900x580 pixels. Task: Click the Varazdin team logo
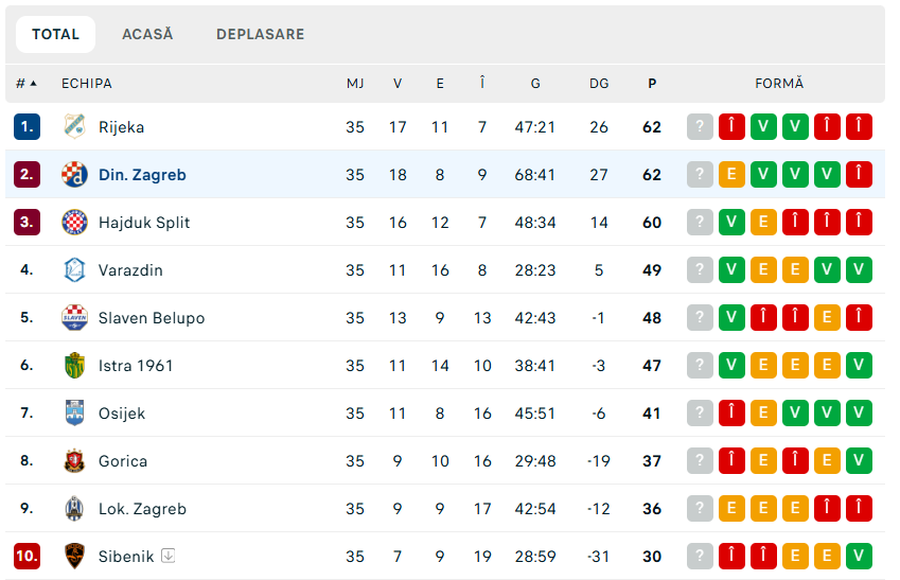(75, 270)
